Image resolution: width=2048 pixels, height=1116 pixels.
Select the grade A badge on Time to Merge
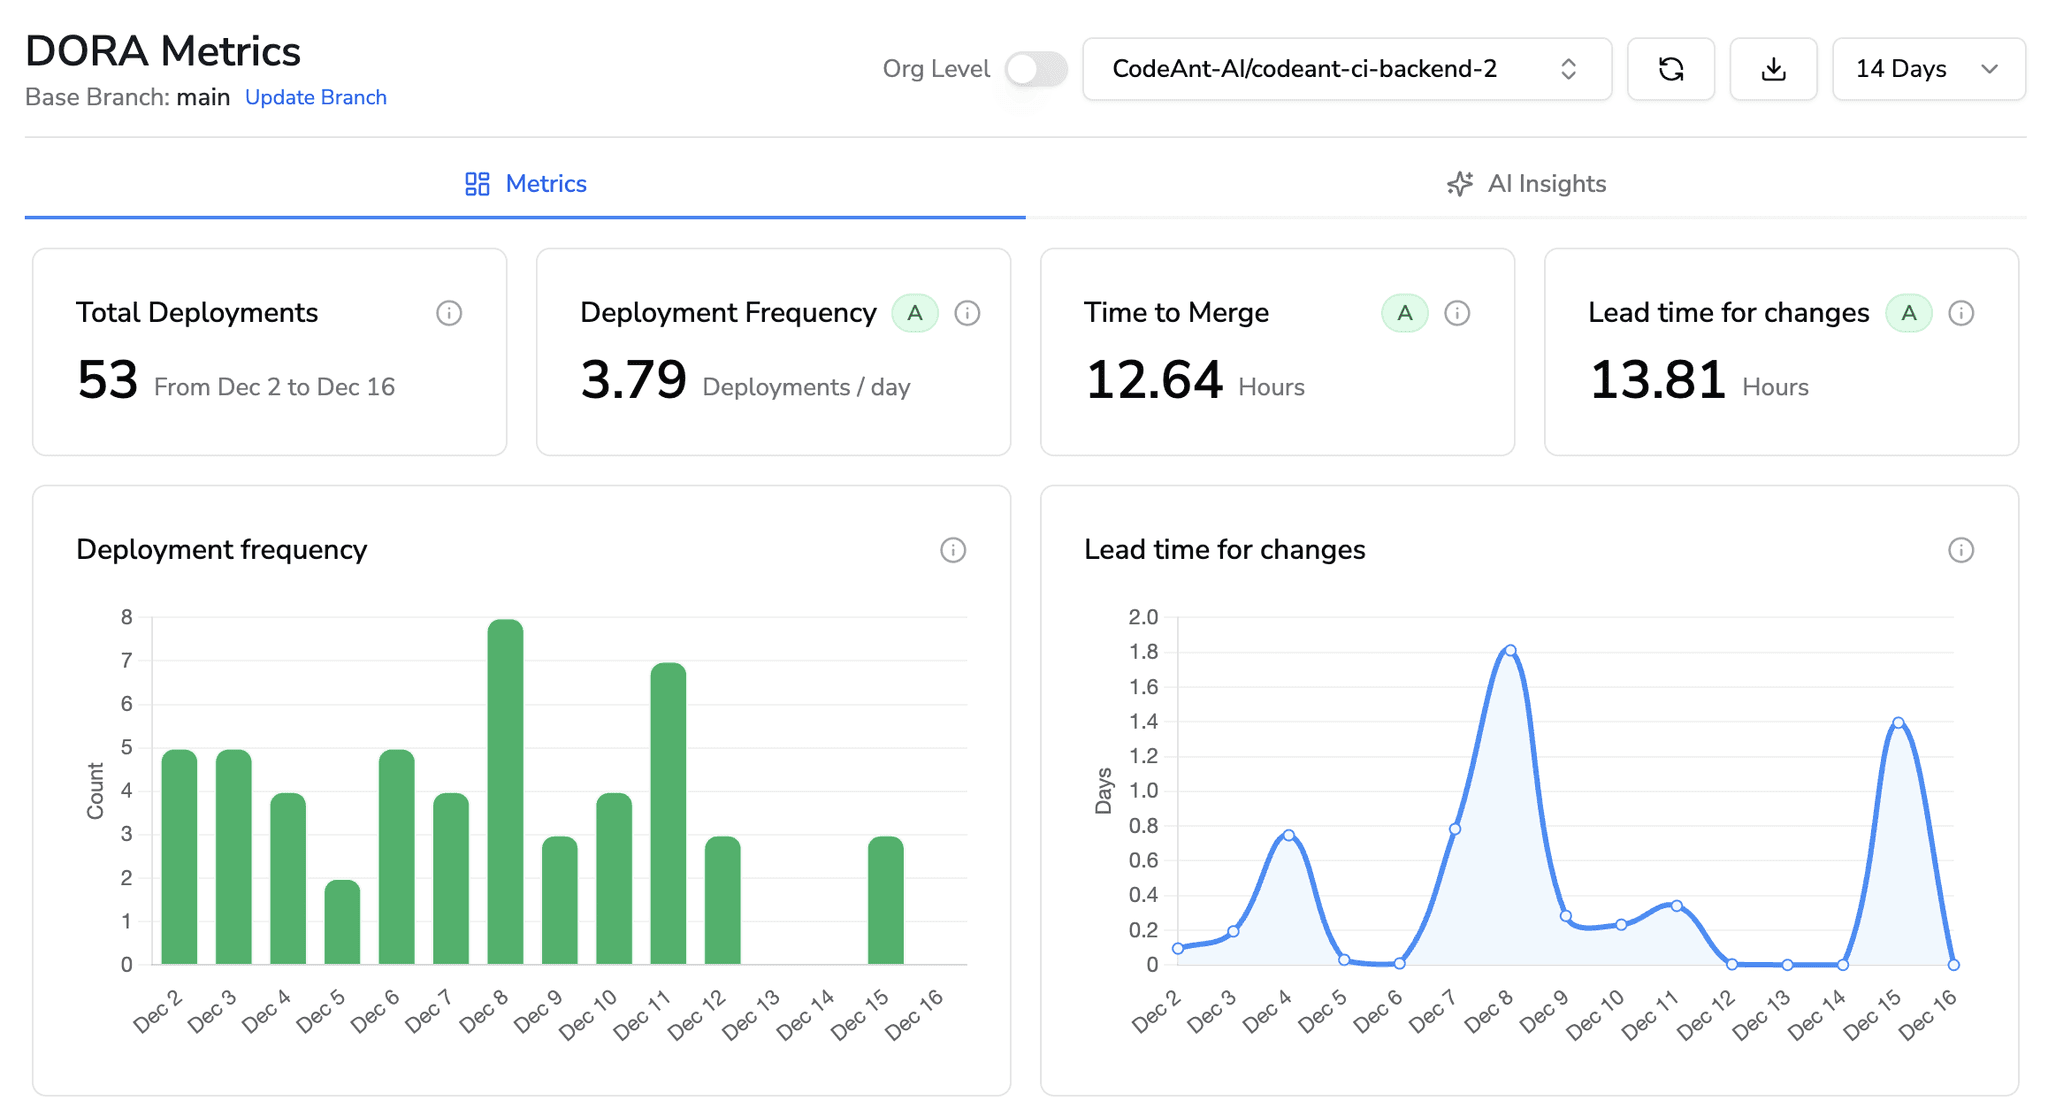[x=1404, y=313]
